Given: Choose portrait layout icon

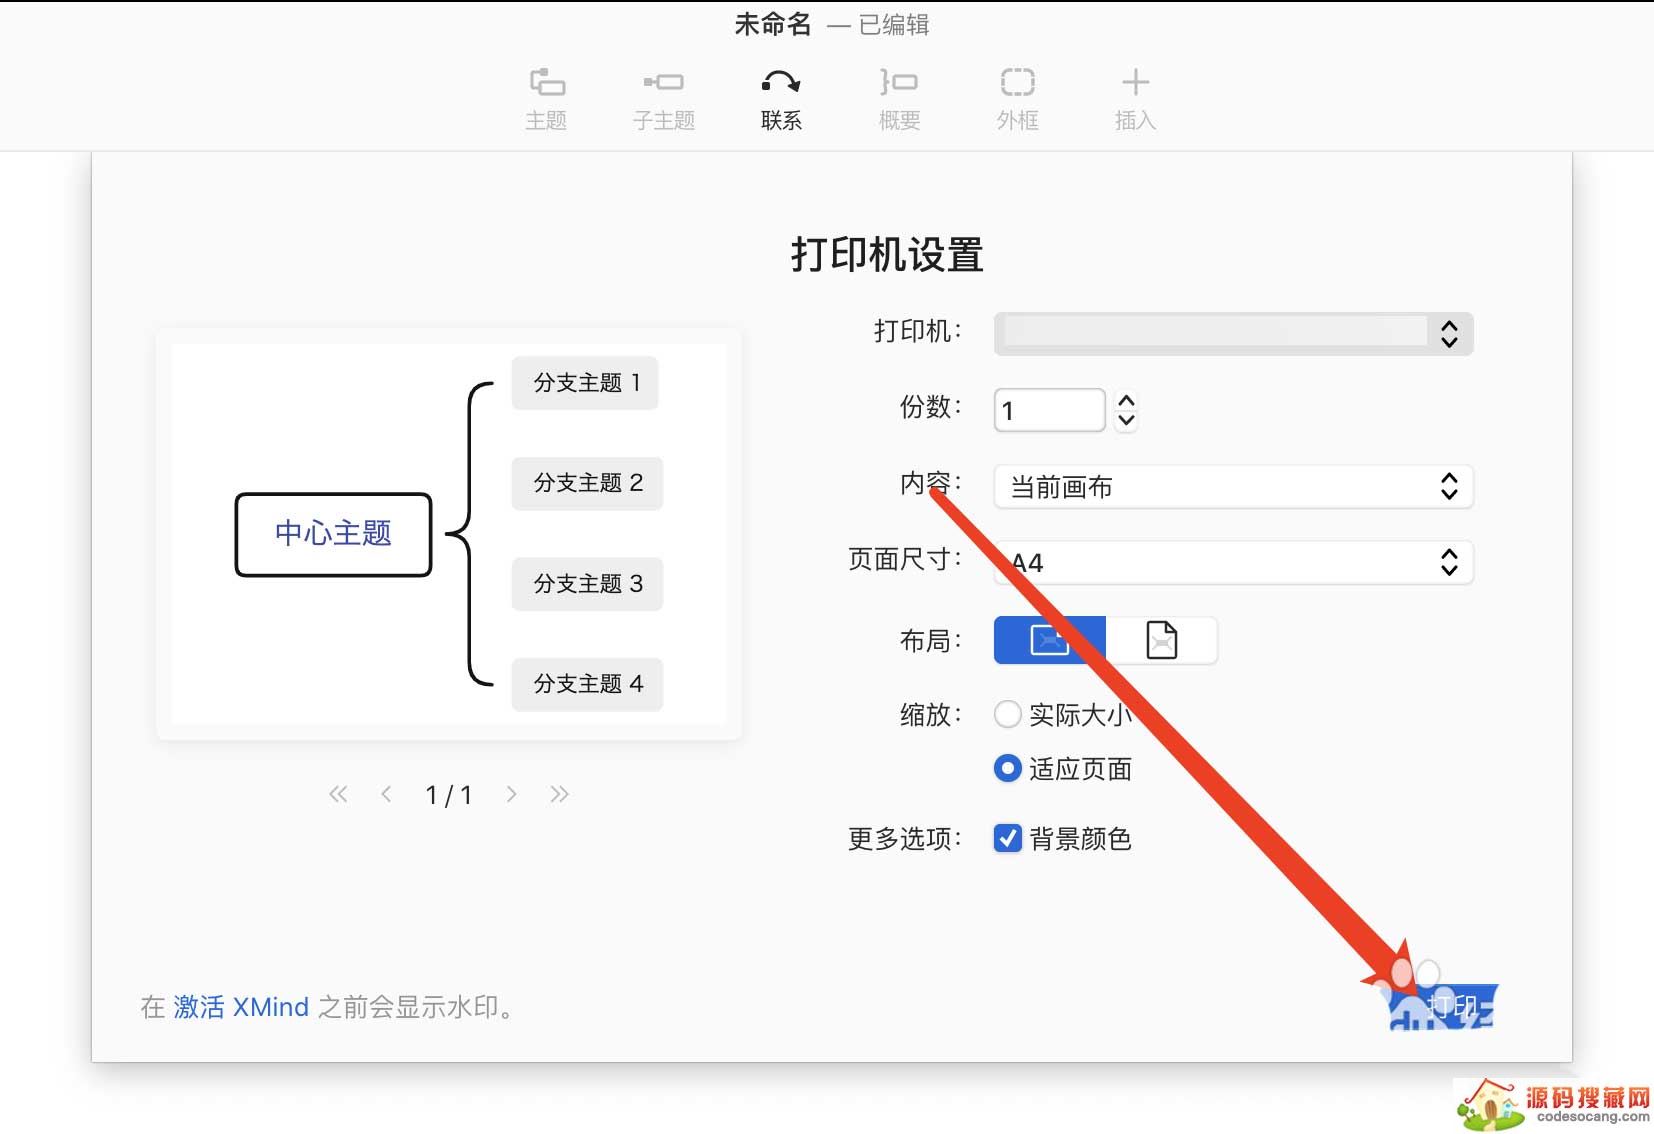Looking at the screenshot, I should click(x=1161, y=640).
